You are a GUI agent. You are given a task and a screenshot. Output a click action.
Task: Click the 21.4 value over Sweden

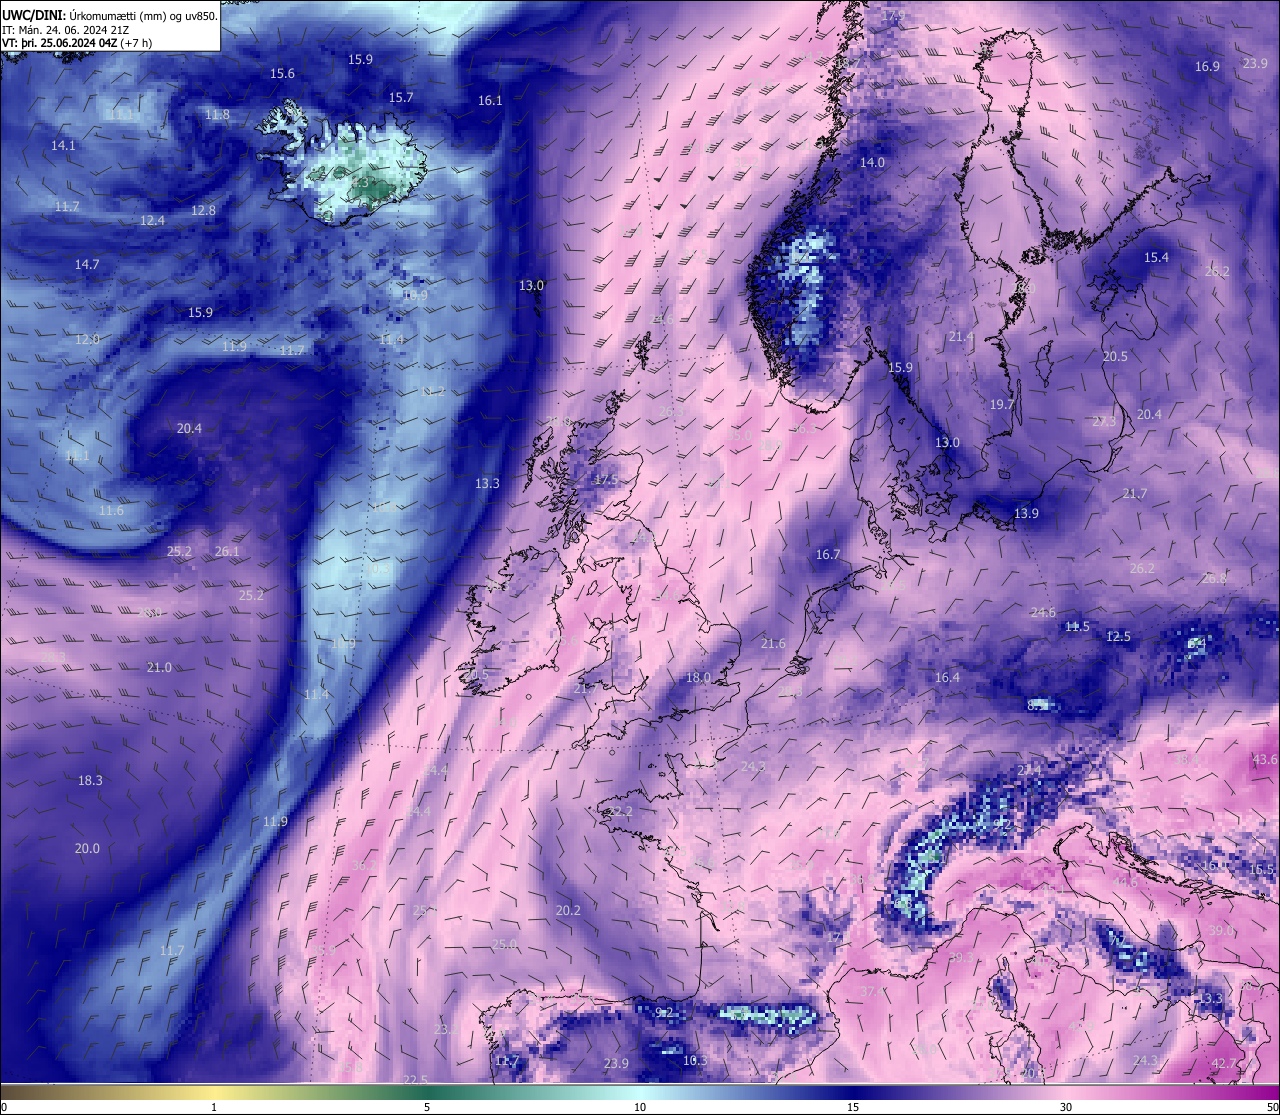(x=961, y=338)
